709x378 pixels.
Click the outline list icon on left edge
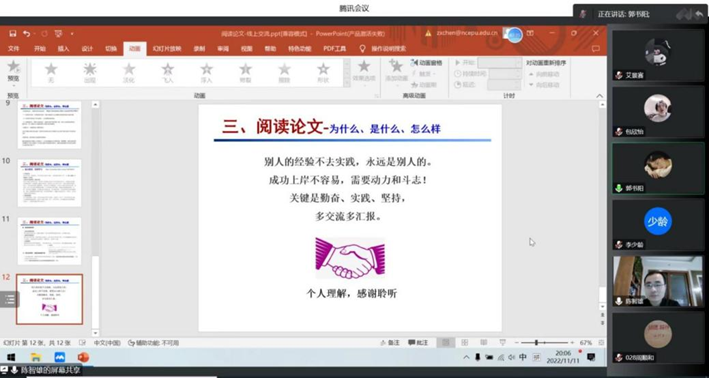tap(9, 299)
